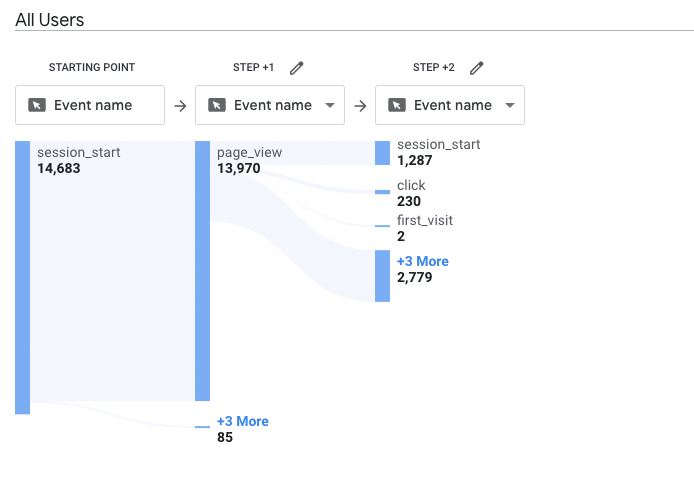Click the All Users segment heading
694x492 pixels.
(50, 20)
